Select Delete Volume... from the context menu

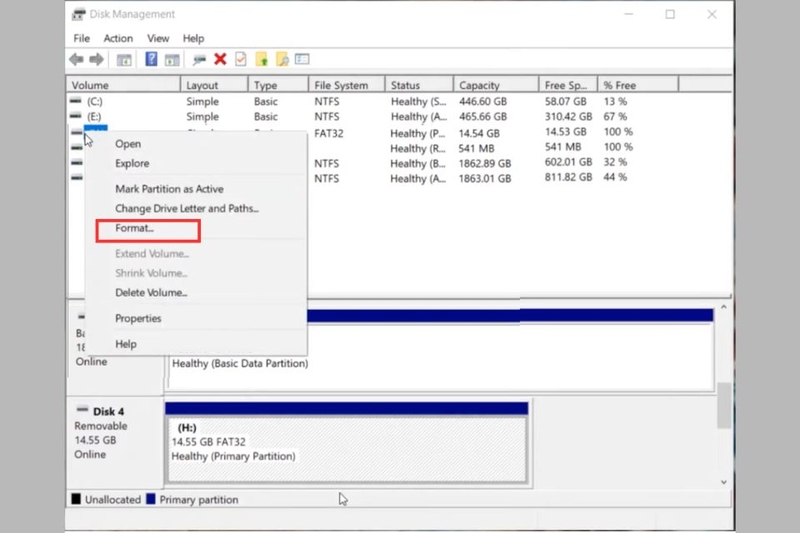coord(151,292)
